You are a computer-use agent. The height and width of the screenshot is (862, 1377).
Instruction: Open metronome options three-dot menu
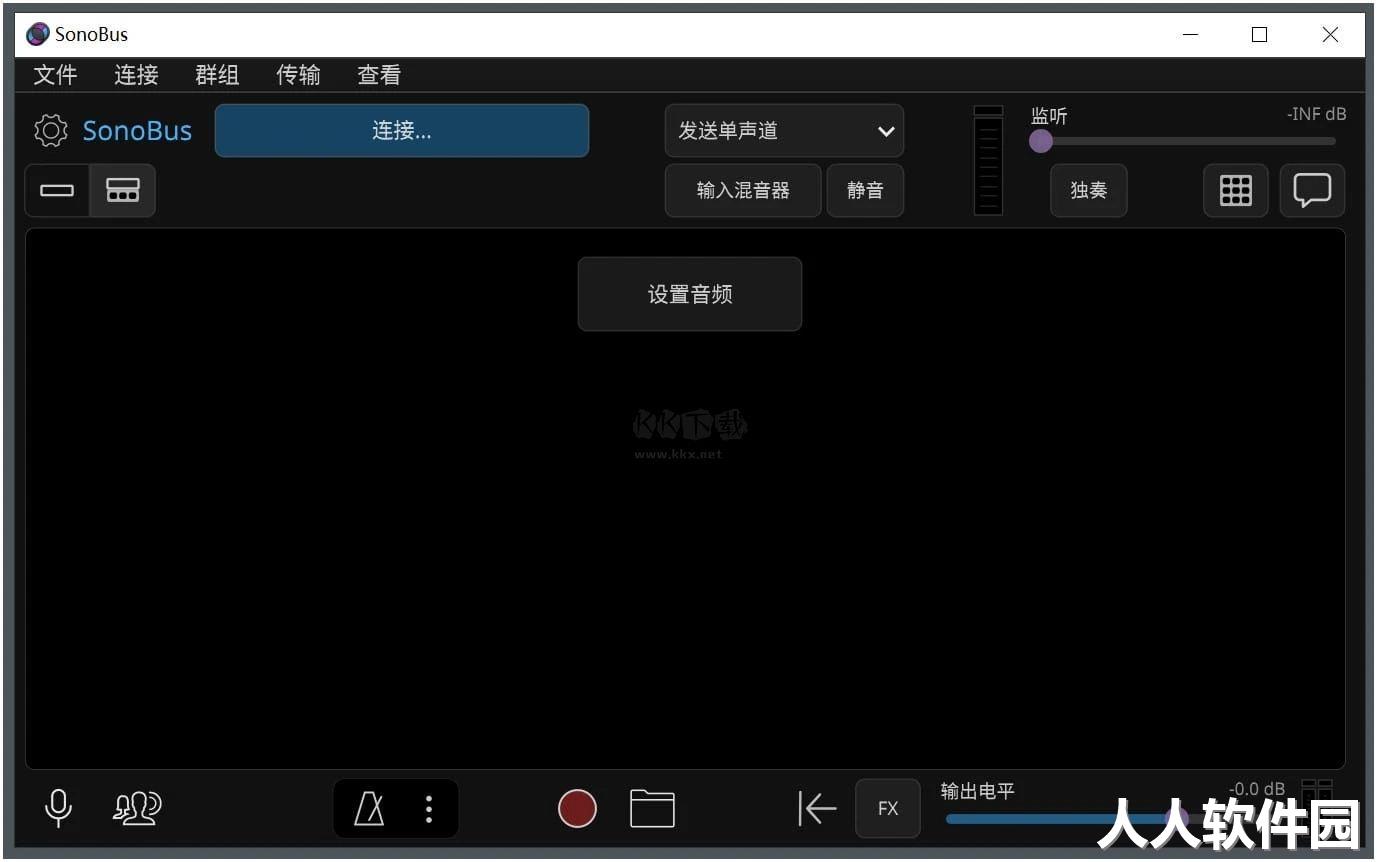[x=429, y=808]
